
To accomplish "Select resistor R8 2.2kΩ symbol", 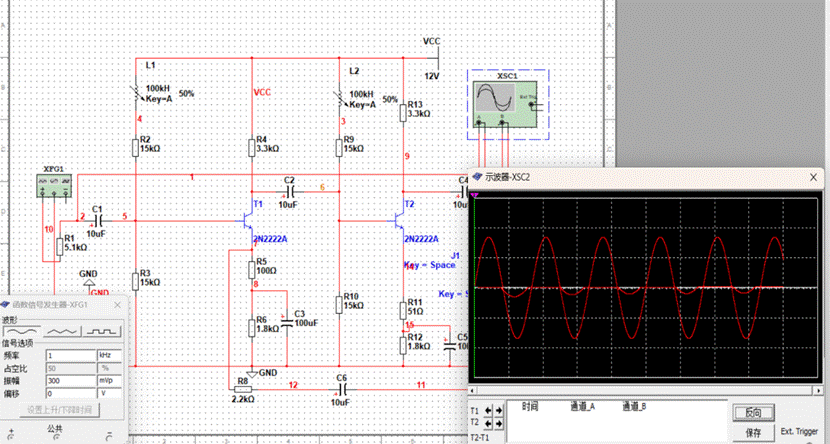I will coord(242,389).
